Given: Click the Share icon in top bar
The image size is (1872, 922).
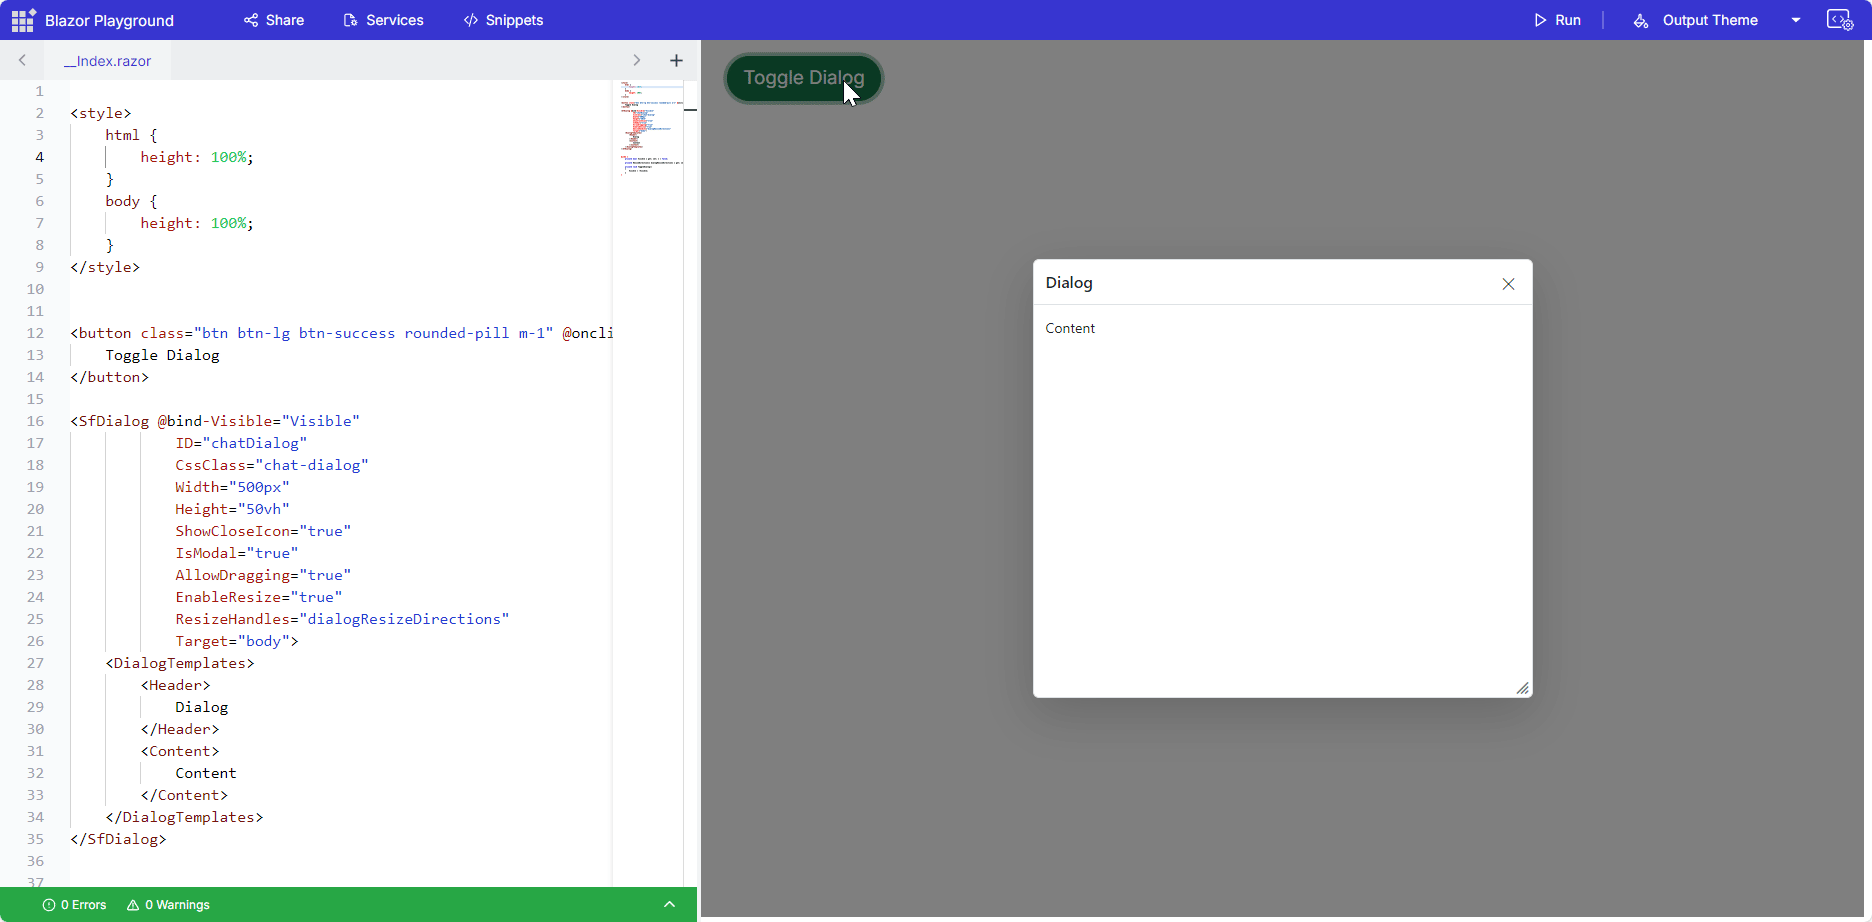Looking at the screenshot, I should 251,20.
